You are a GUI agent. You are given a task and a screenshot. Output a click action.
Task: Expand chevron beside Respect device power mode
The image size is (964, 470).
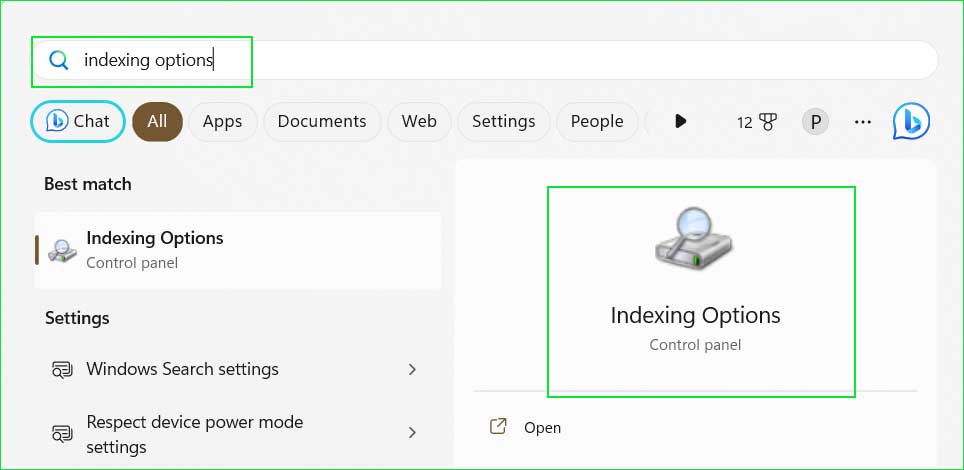(413, 433)
